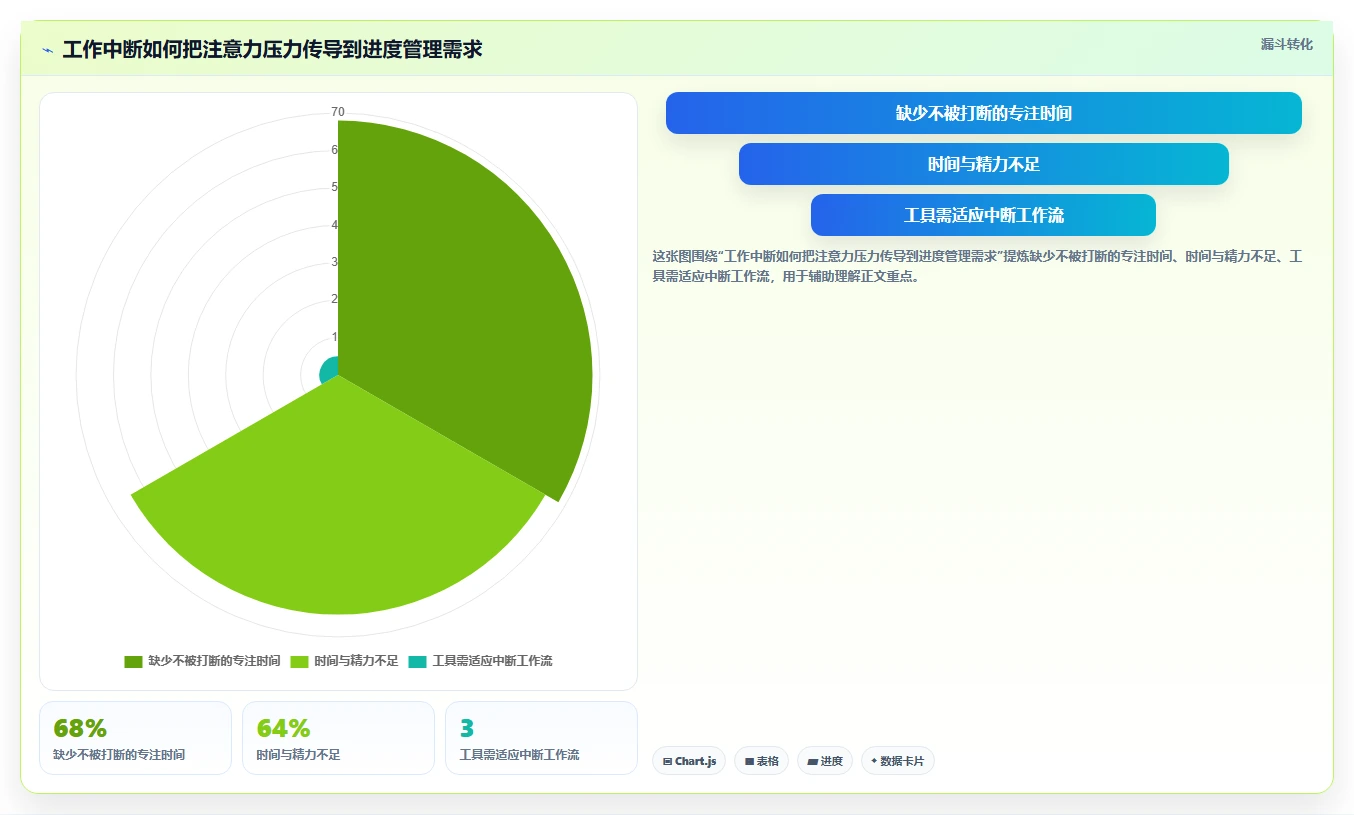1354x815 pixels.
Task: Toggle 缺少不被打断的专注时间 legend swatch
Action: (134, 662)
